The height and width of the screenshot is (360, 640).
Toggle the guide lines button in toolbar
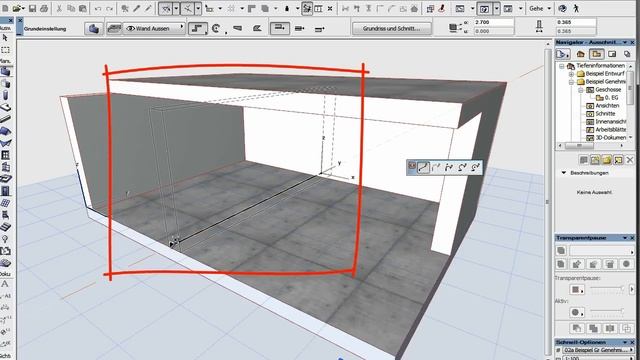point(165,8)
